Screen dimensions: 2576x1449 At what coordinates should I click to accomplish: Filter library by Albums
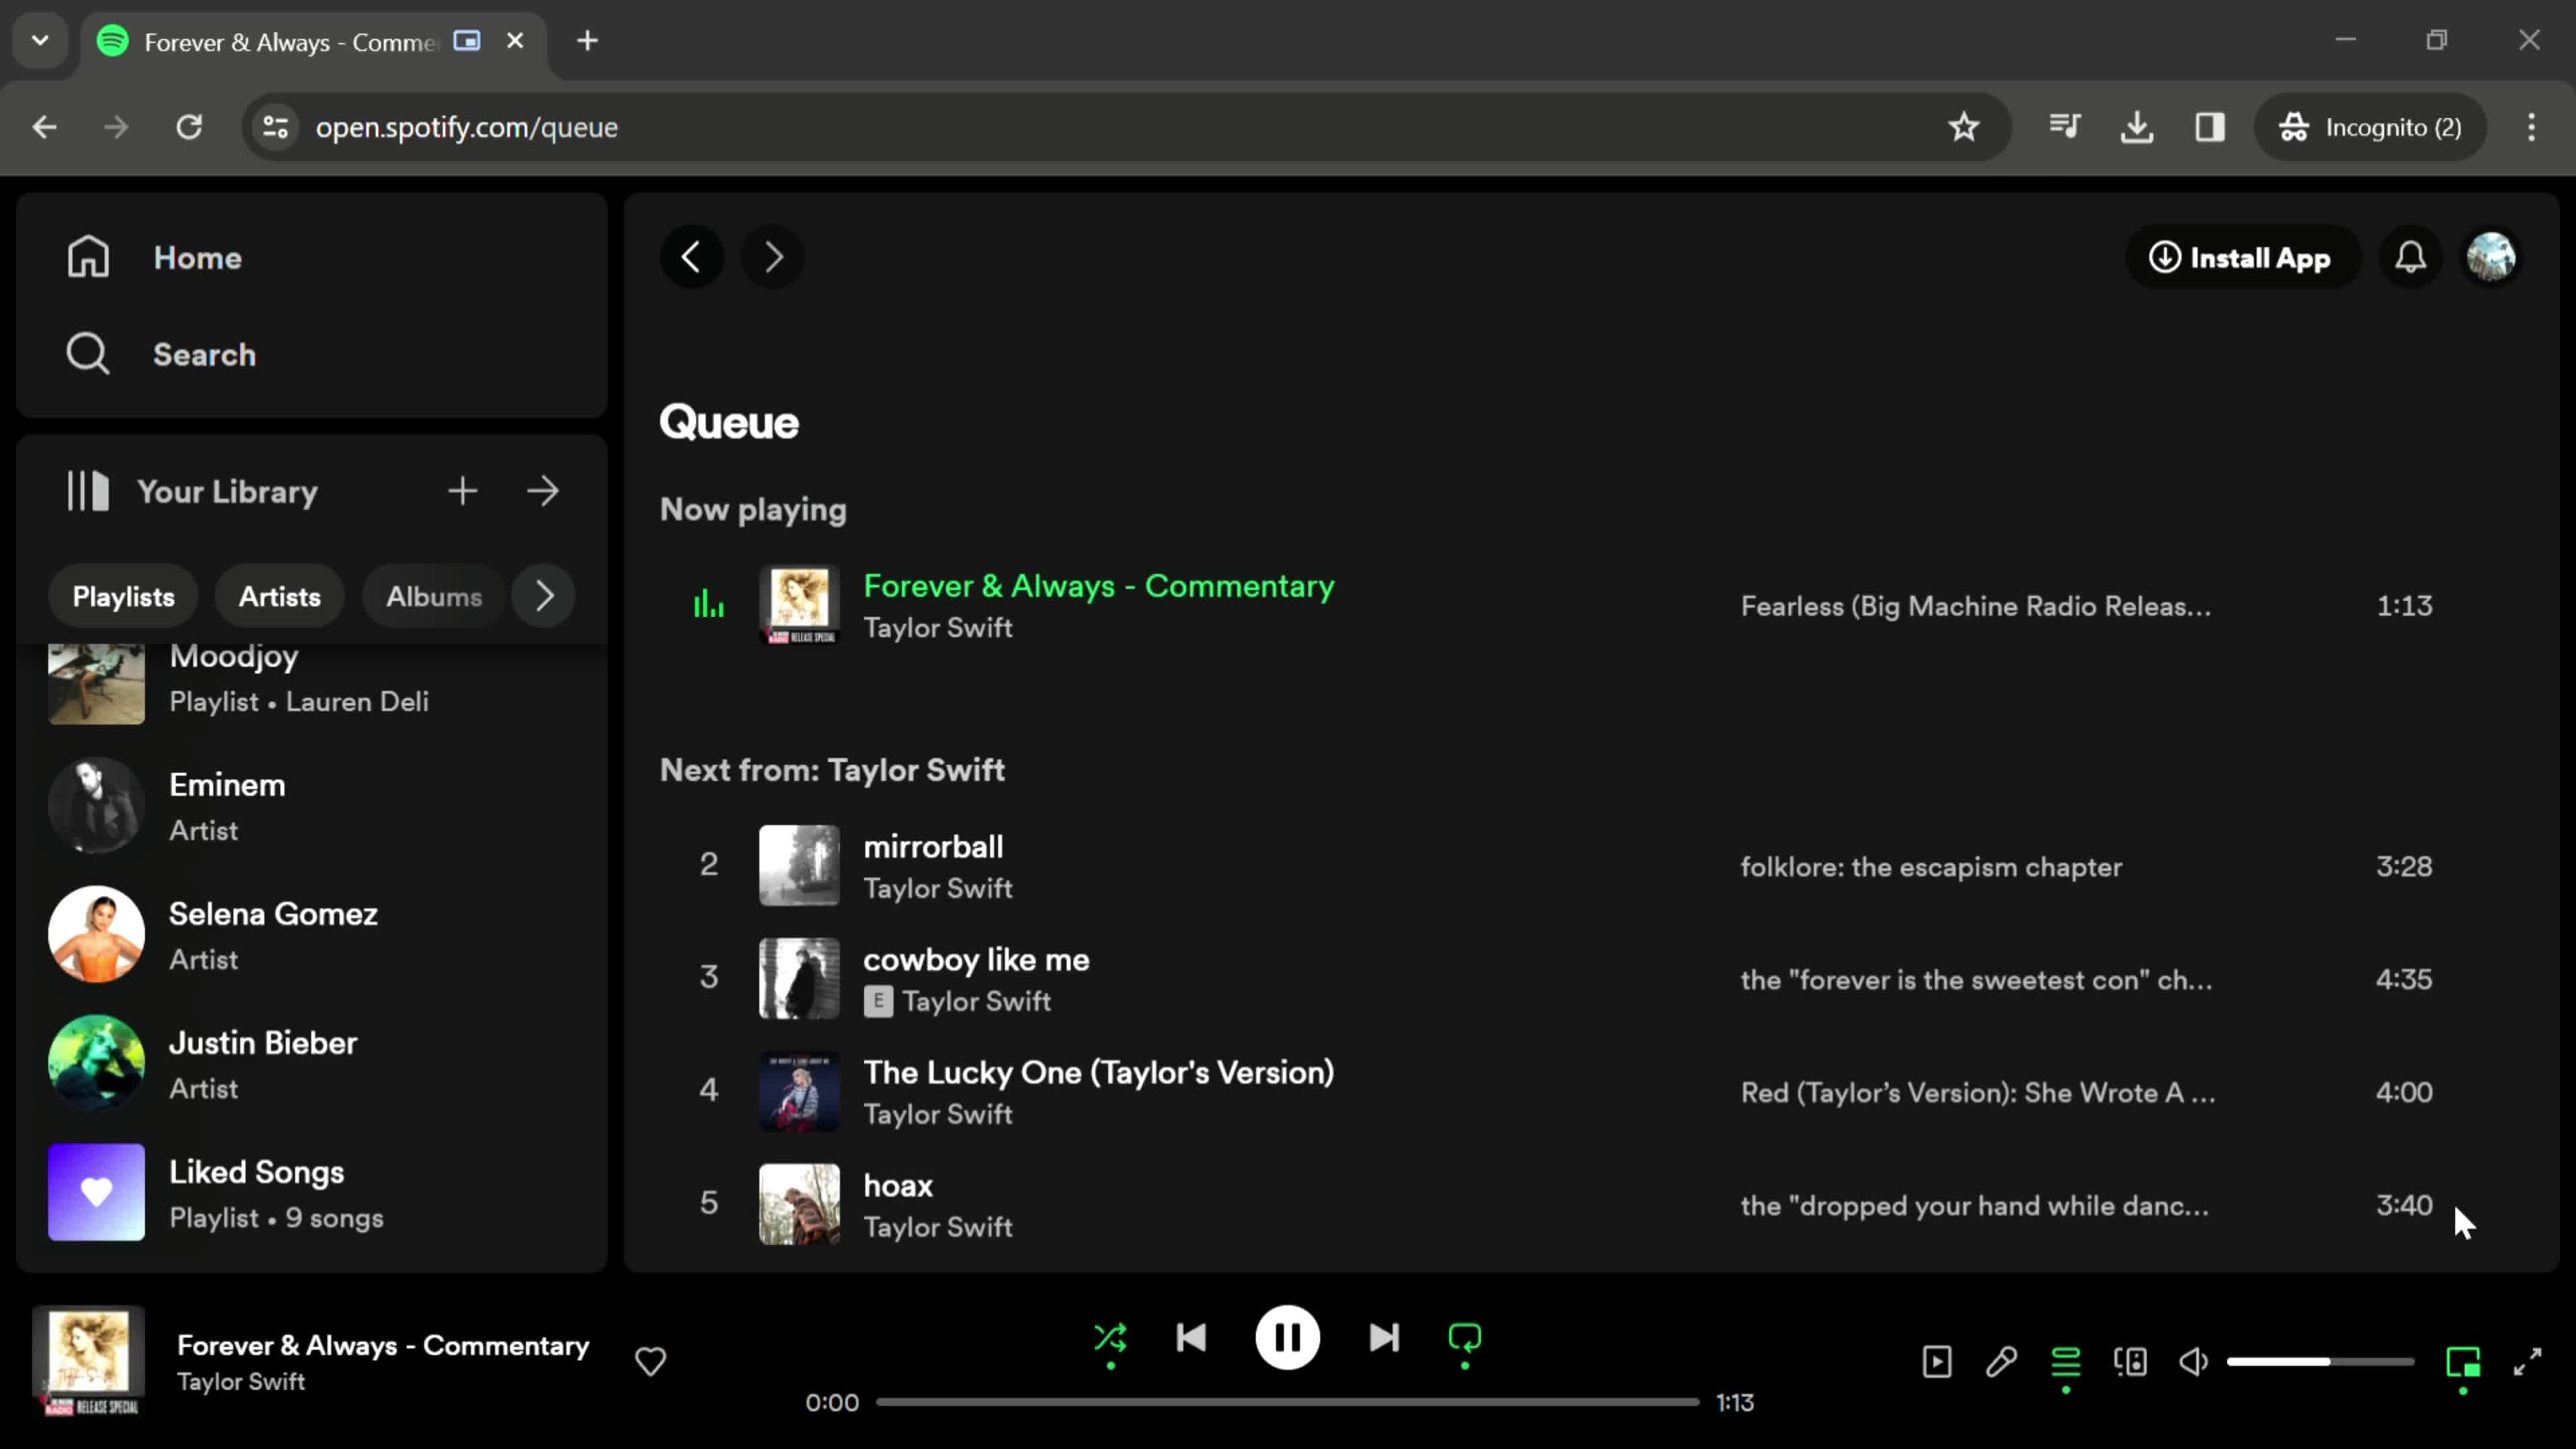[x=434, y=596]
